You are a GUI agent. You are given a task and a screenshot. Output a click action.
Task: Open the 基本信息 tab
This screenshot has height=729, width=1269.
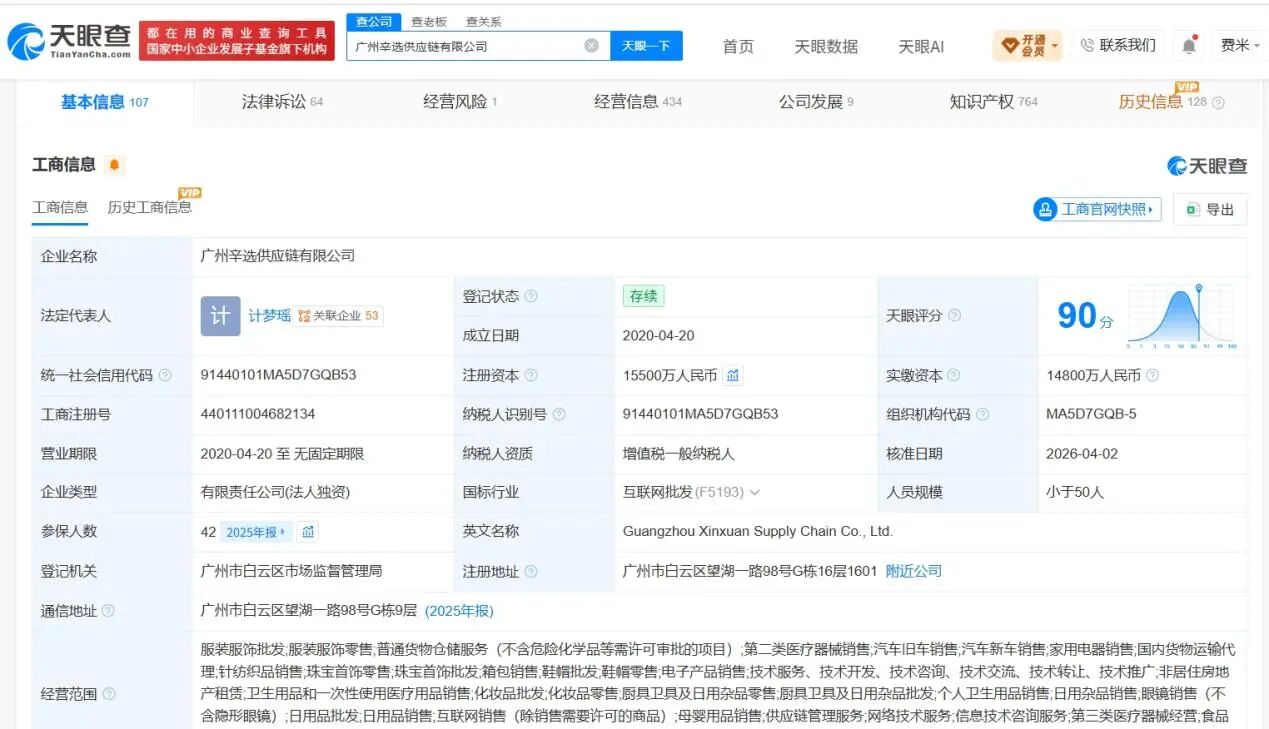pos(105,102)
